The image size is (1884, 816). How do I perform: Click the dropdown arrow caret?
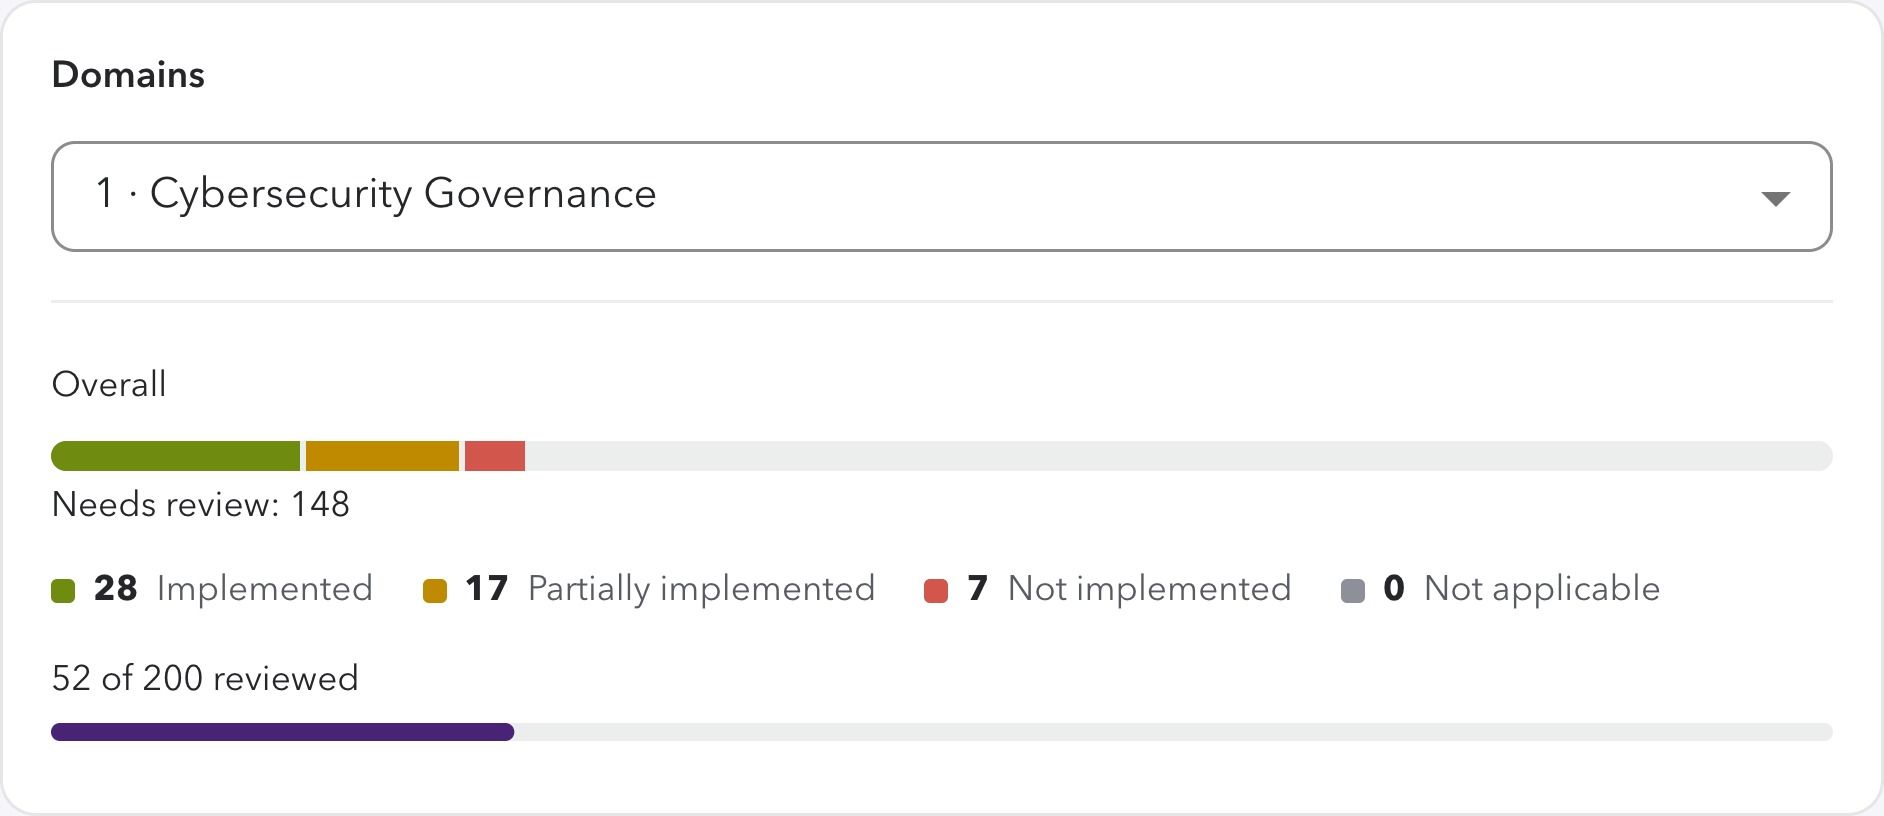click(x=1775, y=198)
